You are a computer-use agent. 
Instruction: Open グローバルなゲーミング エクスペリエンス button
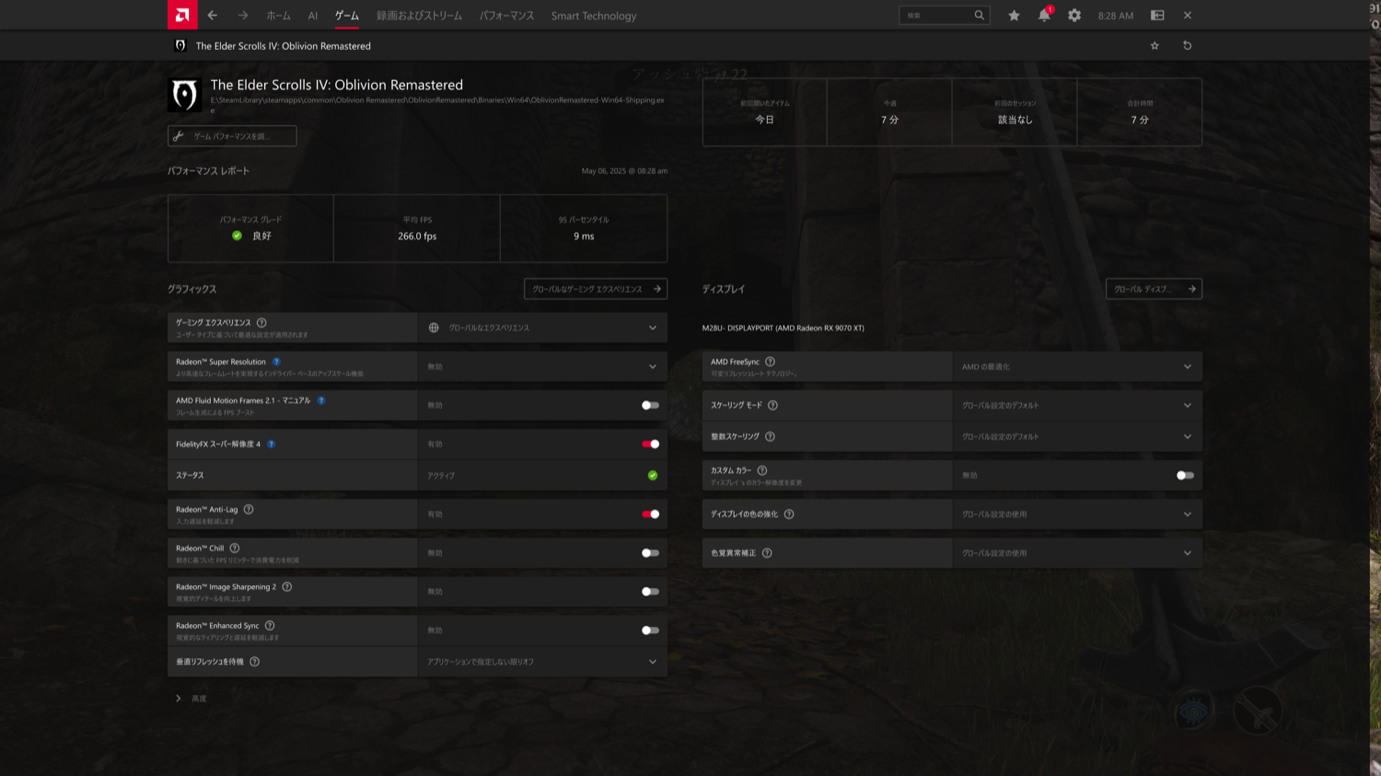596,289
